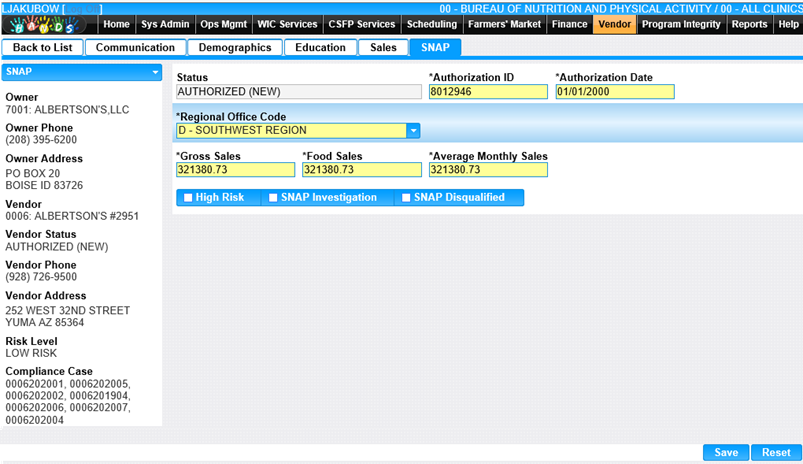Click vendor phone (928) 726-9500

(41, 277)
